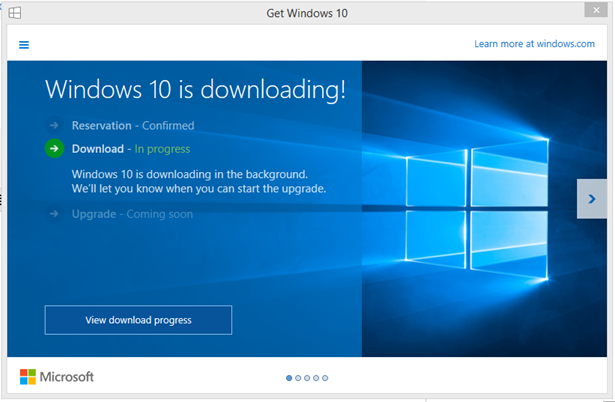The image size is (615, 402).
Task: Select the fourth page indicator dot
Action: [316, 378]
